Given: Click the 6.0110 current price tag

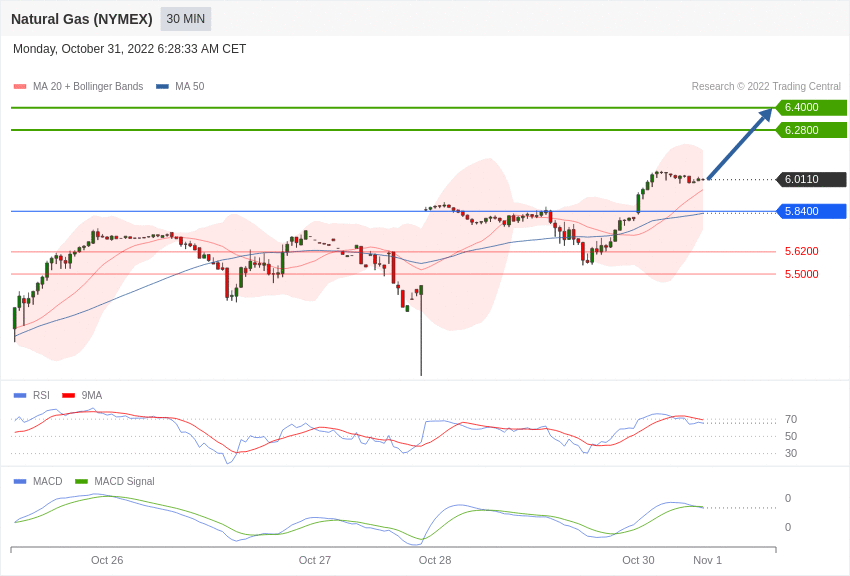Looking at the screenshot, I should (x=811, y=180).
